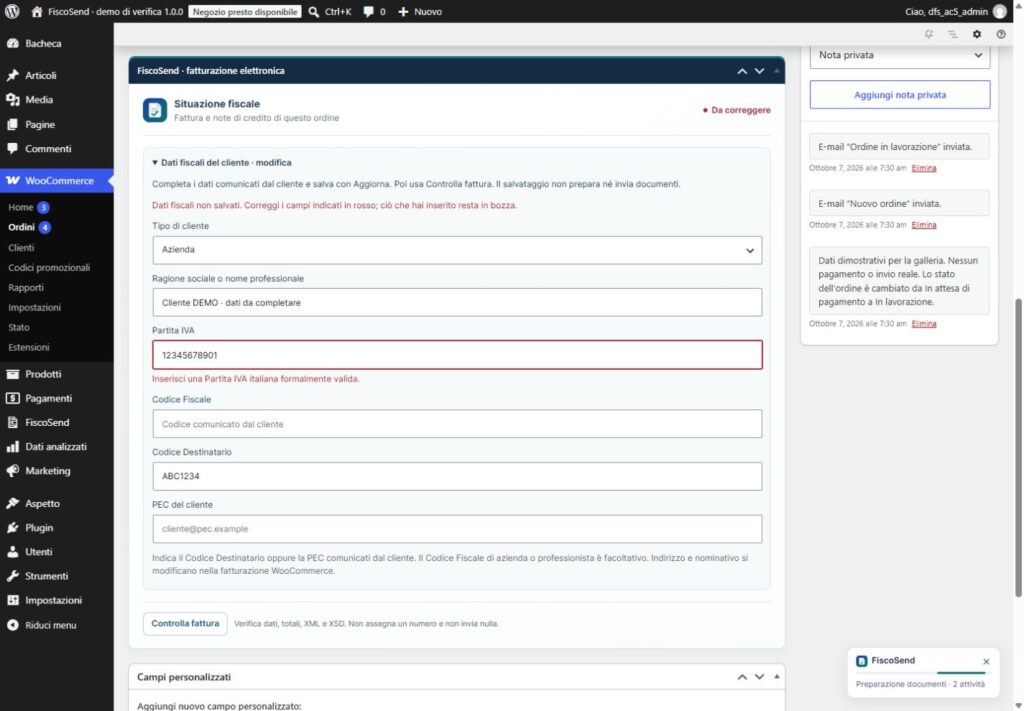Focus the Partita IVA field
Screen dimensions: 1024x711
457,355
